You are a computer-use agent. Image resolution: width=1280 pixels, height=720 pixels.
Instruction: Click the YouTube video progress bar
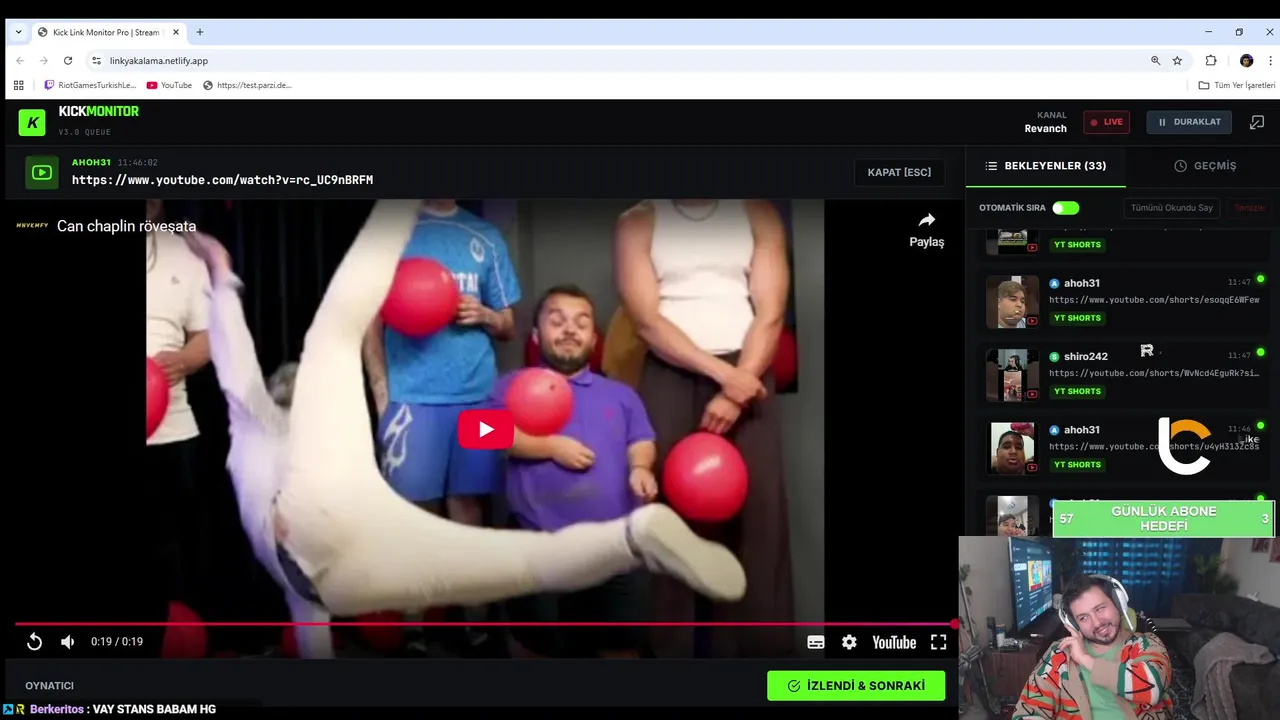(x=485, y=623)
